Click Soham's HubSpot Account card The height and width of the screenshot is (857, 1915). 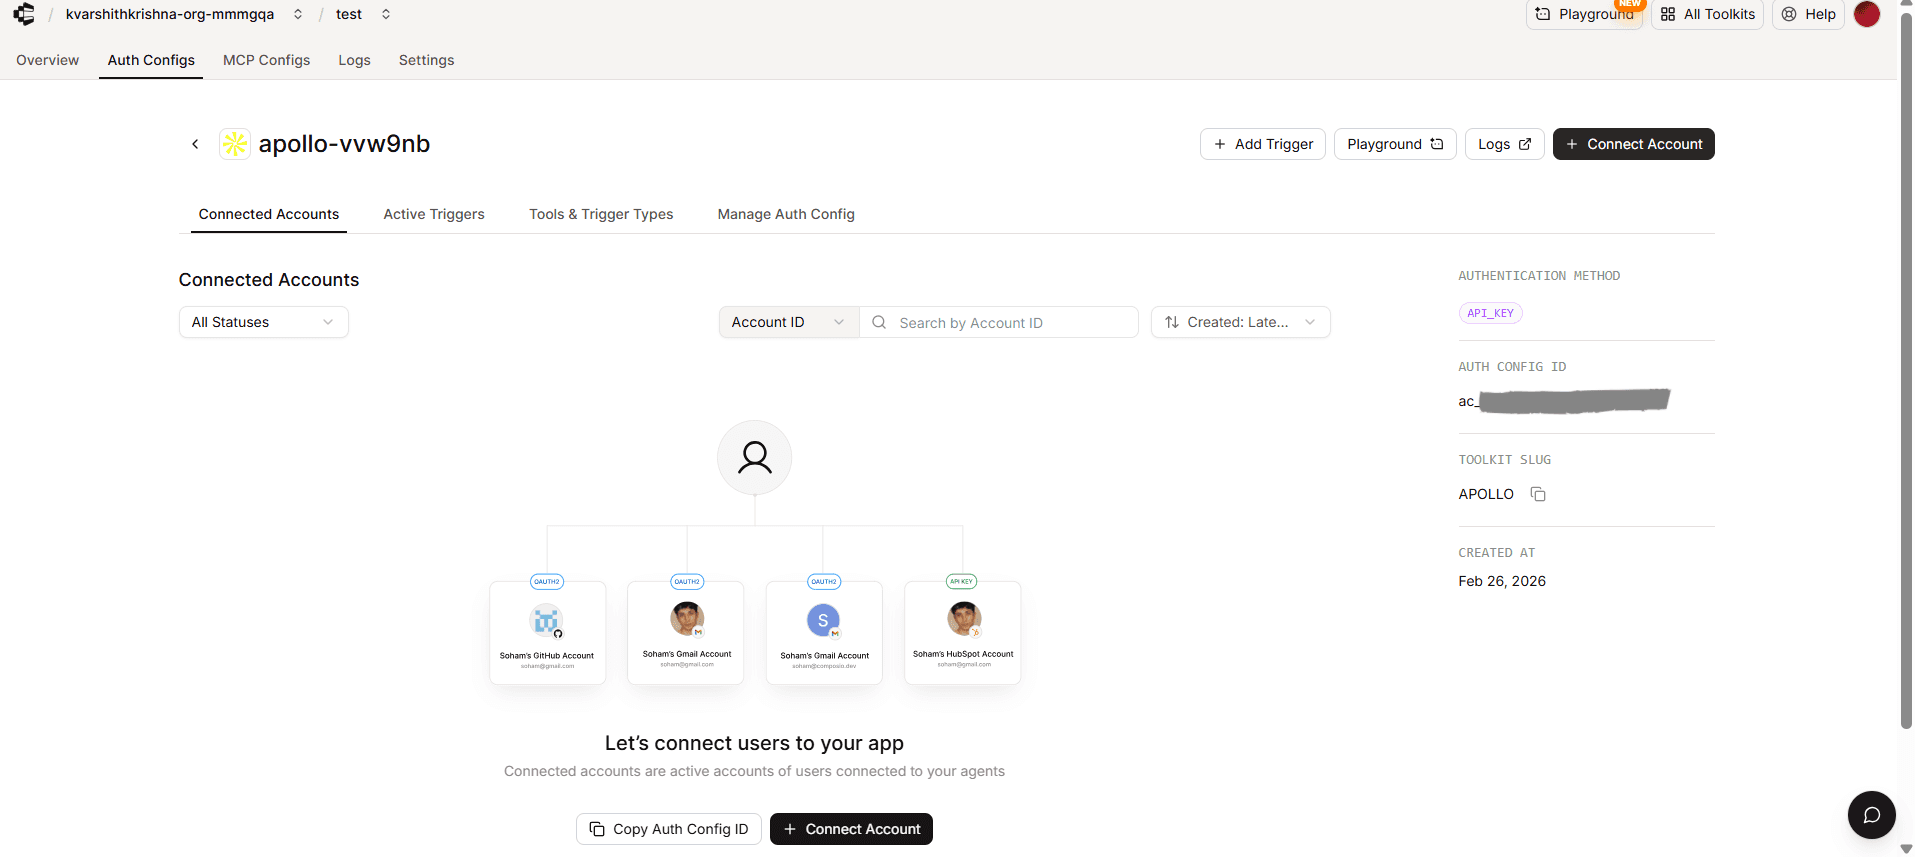963,632
